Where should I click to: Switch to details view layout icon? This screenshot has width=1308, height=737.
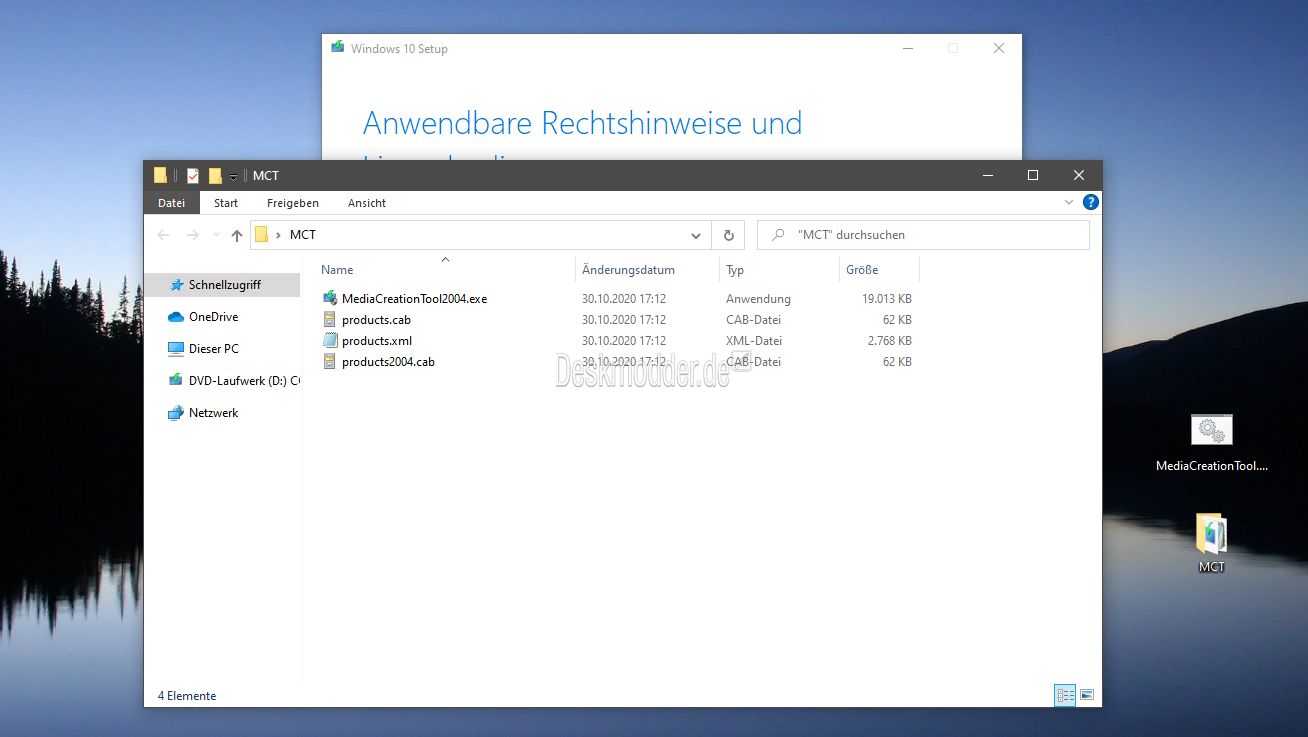pos(1065,695)
